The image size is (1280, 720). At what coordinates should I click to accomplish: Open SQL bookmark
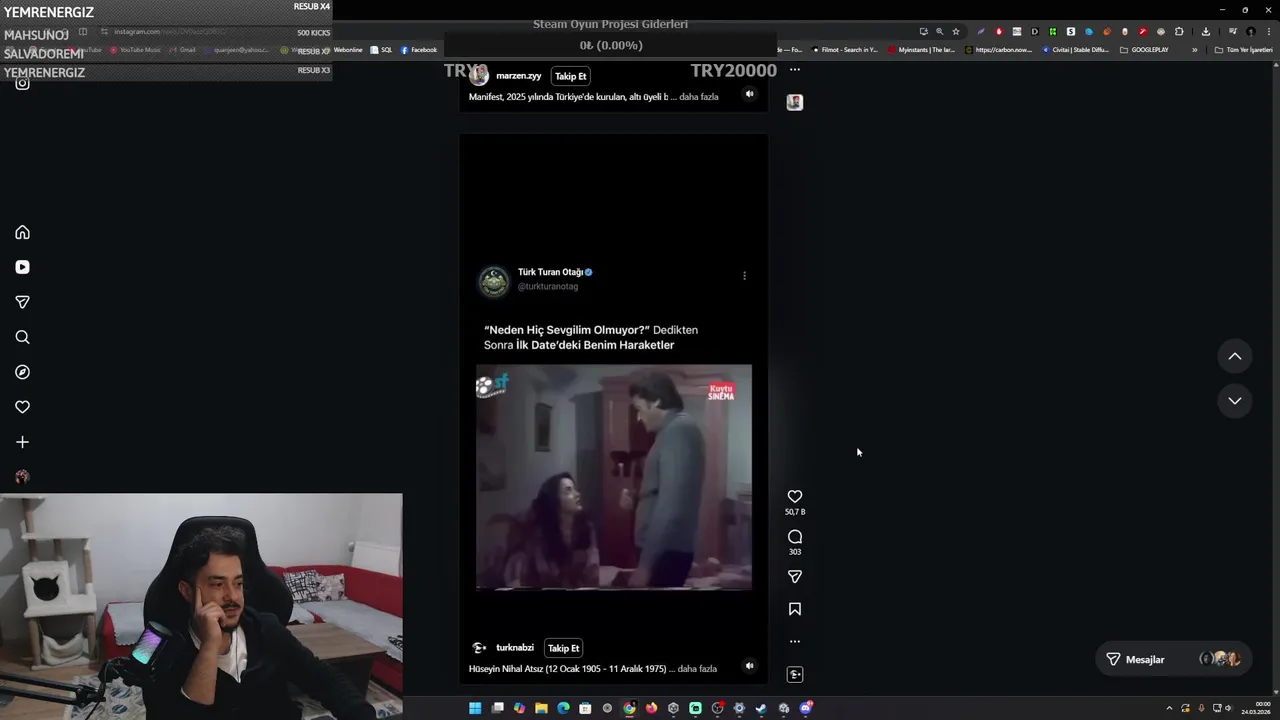click(x=381, y=50)
